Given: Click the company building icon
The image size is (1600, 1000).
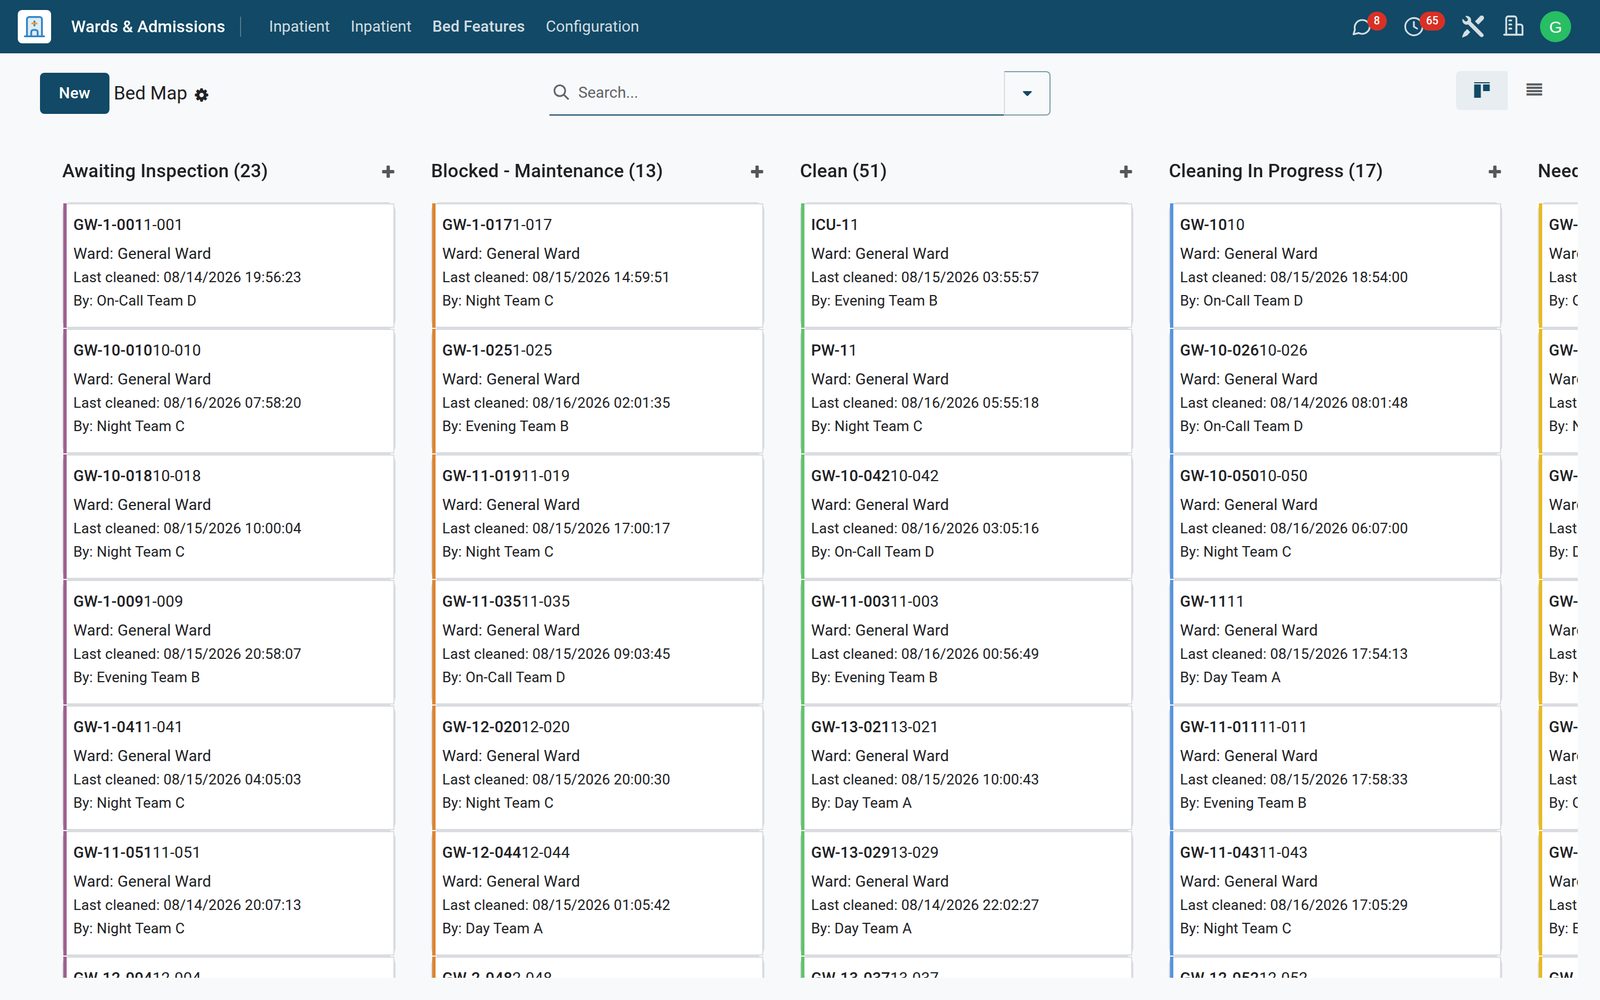Looking at the screenshot, I should tap(1513, 27).
